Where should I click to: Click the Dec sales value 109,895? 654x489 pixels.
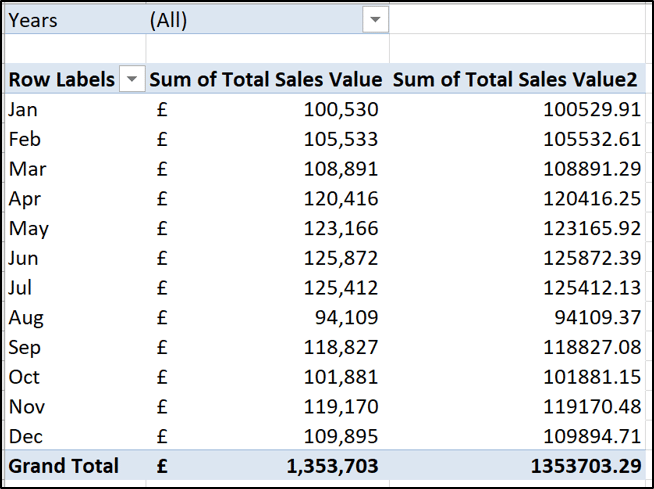[x=342, y=436]
